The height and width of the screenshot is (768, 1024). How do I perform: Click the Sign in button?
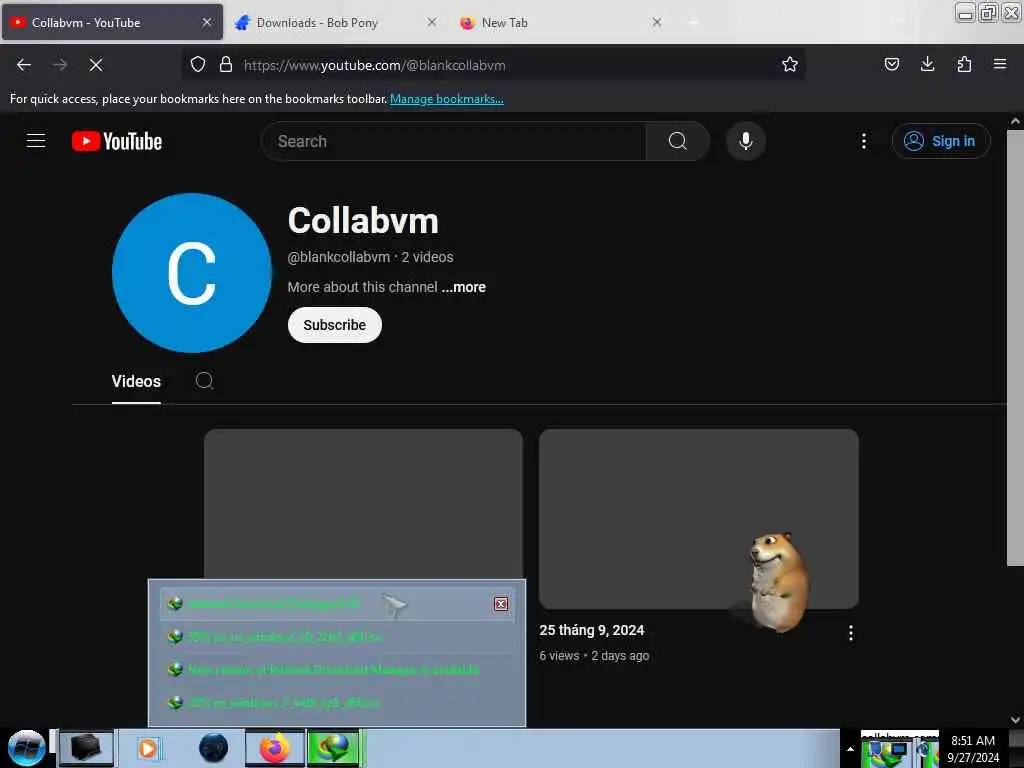pyautogui.click(x=941, y=141)
